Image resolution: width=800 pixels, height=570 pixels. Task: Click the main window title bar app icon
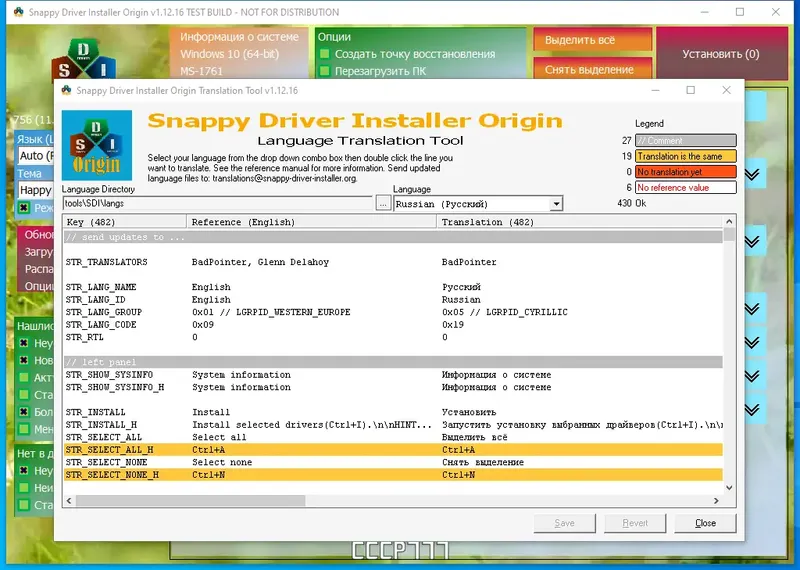point(18,12)
